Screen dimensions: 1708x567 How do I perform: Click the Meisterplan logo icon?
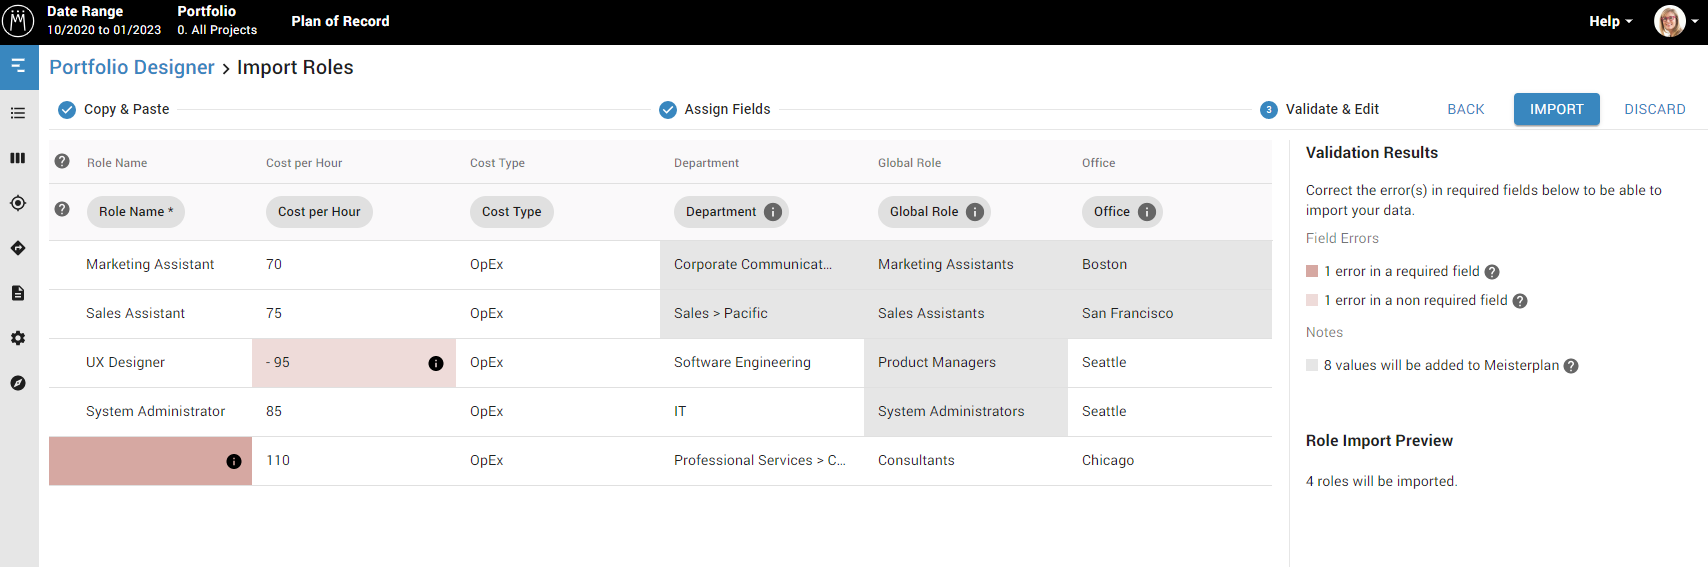coord(19,21)
